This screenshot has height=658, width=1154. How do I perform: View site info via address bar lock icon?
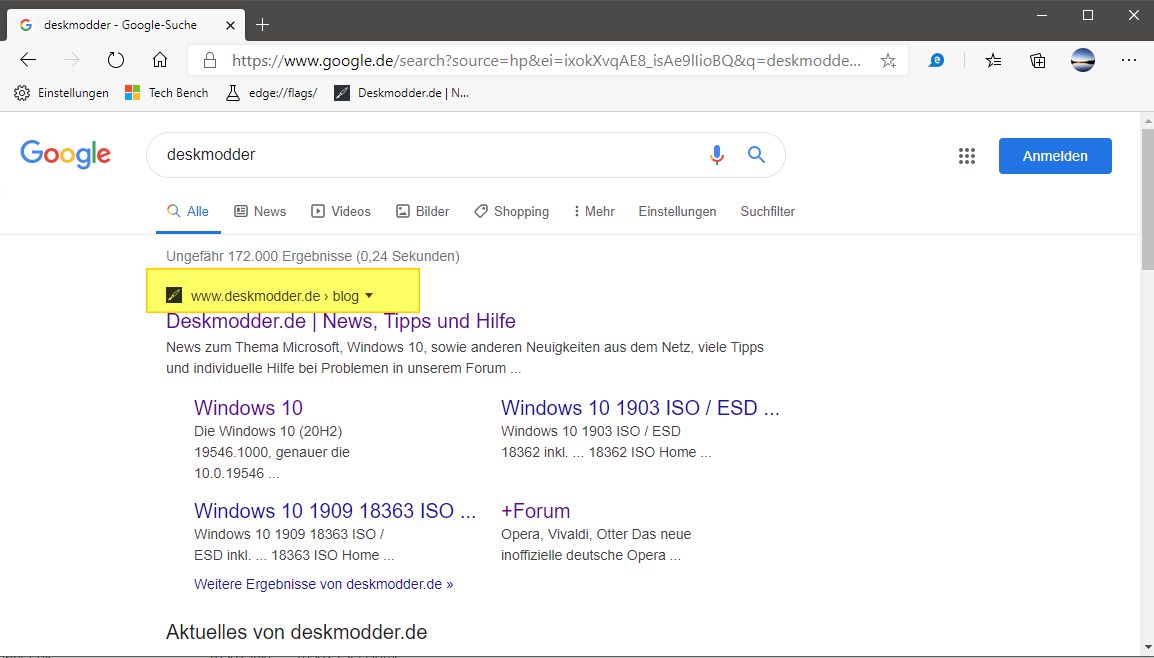(x=210, y=60)
